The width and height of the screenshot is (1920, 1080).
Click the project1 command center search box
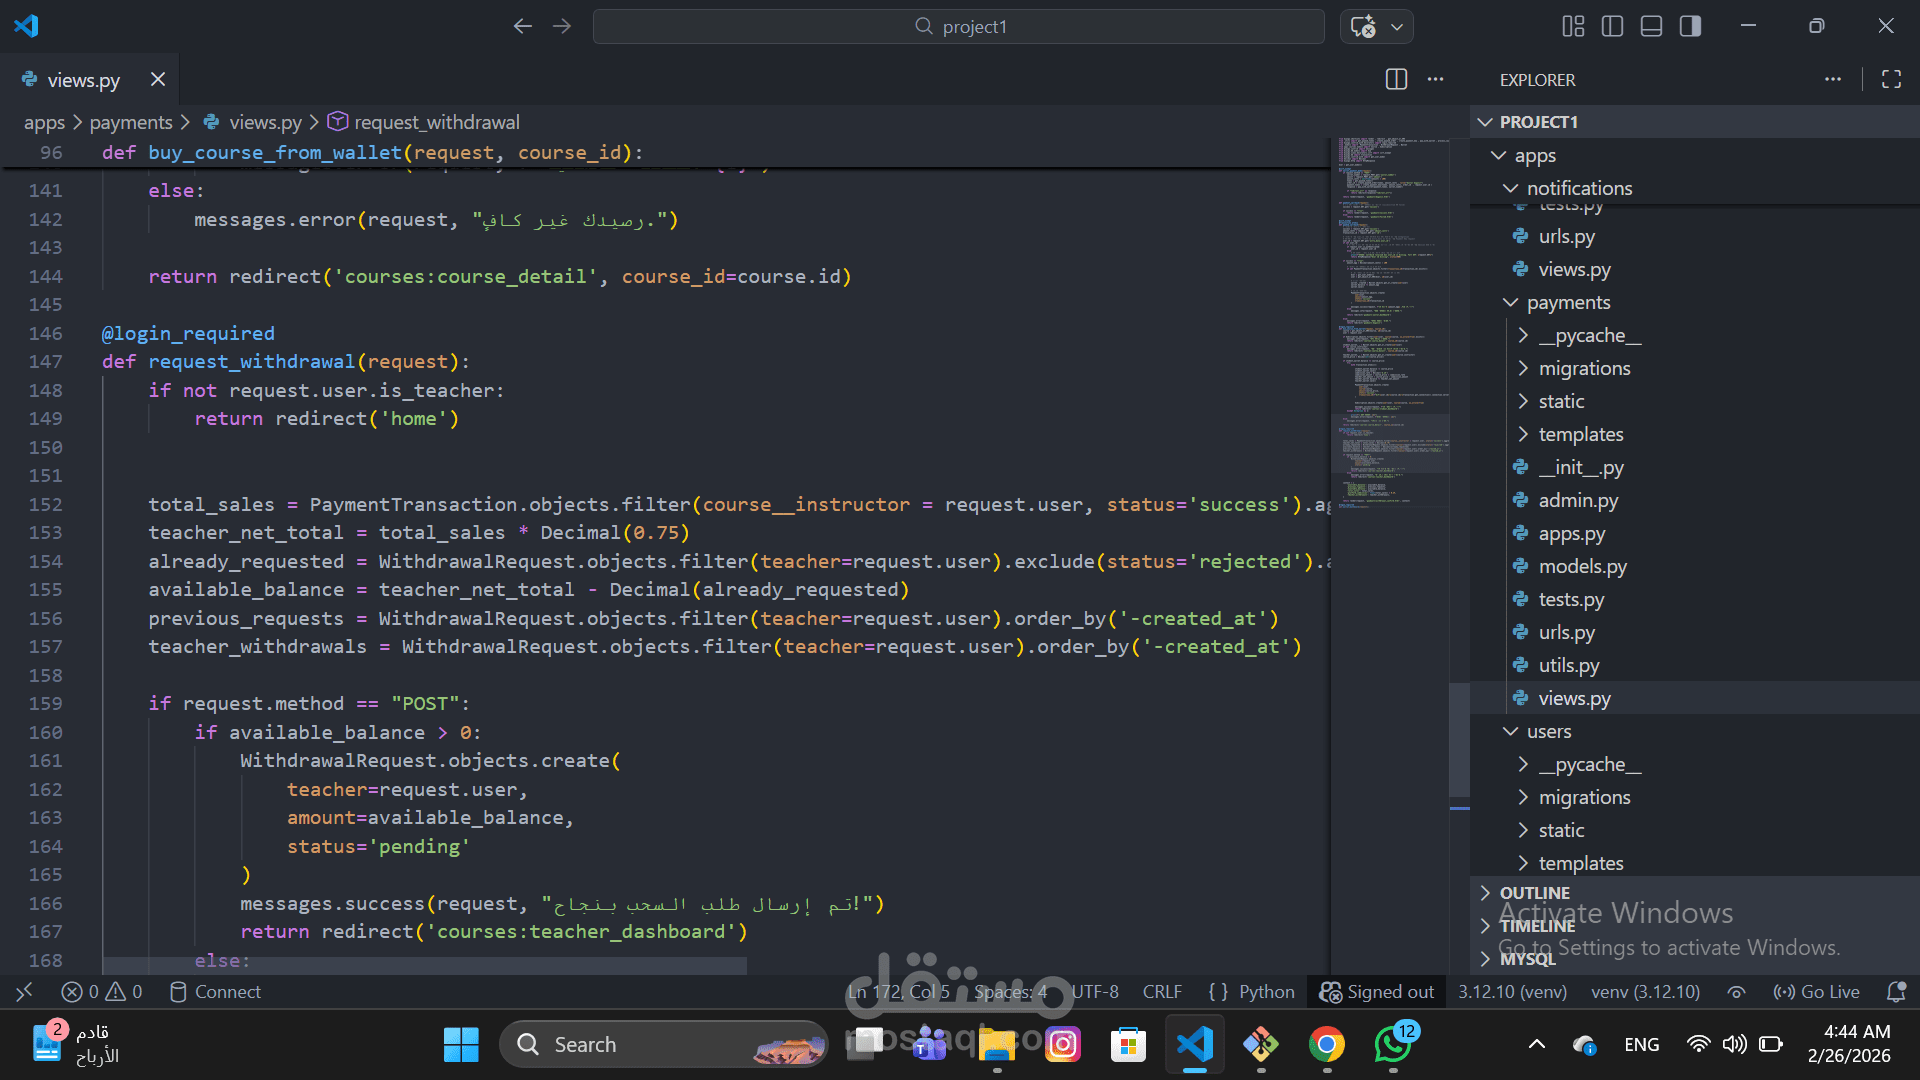958,26
